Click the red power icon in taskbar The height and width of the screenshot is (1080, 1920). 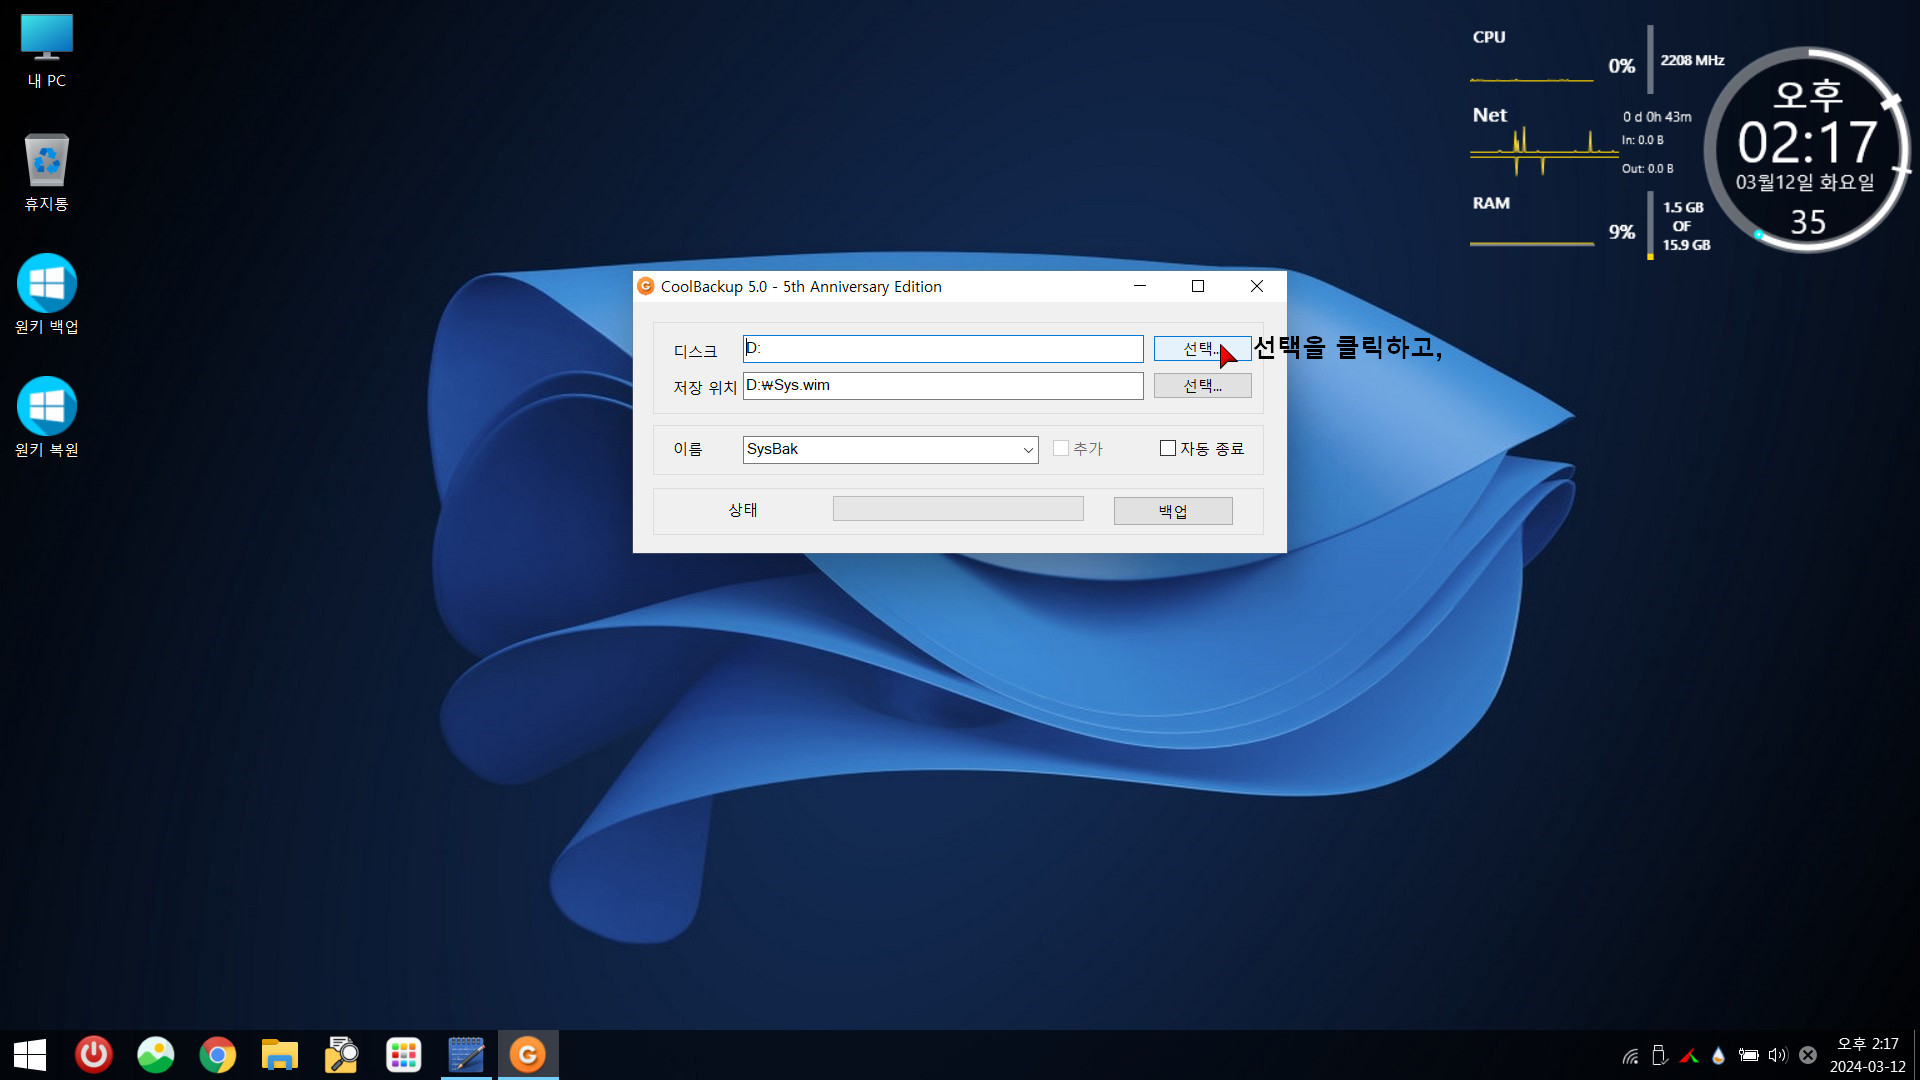pos(94,1055)
